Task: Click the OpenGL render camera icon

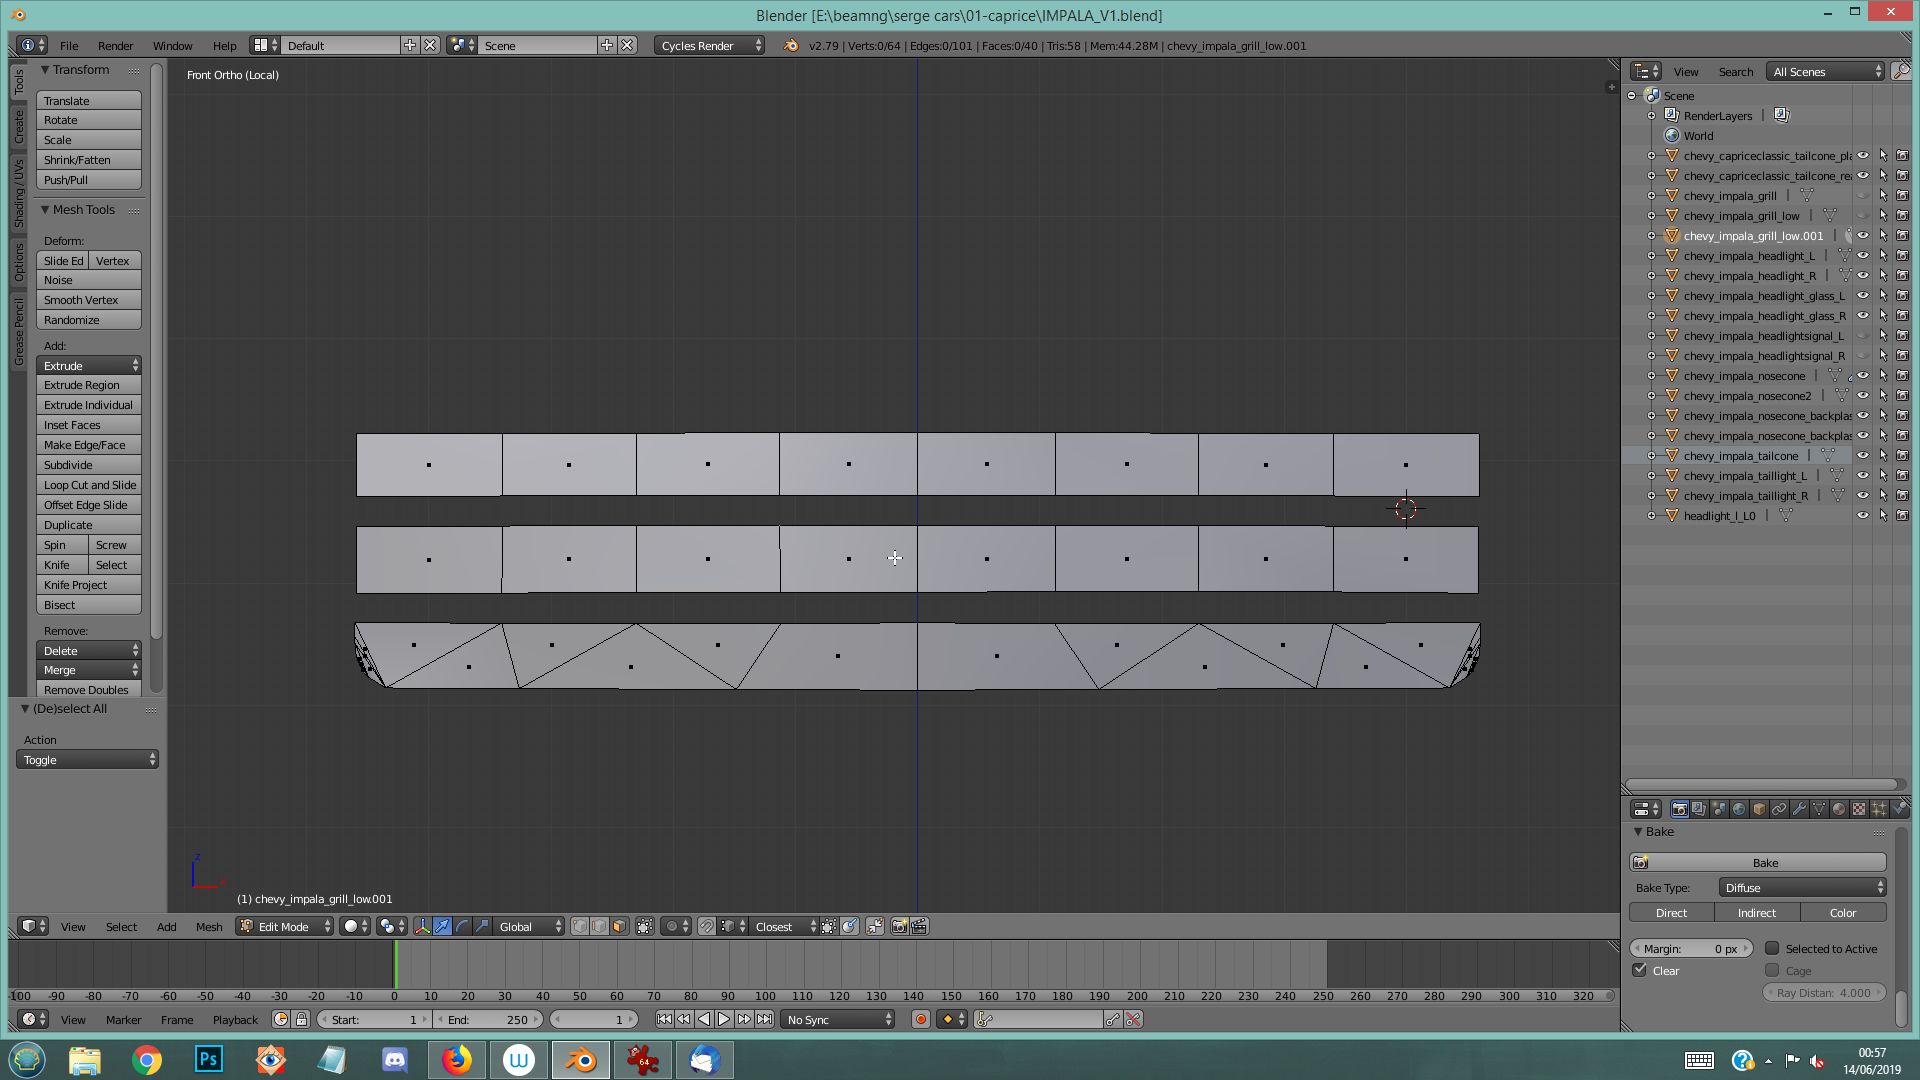Action: click(899, 926)
